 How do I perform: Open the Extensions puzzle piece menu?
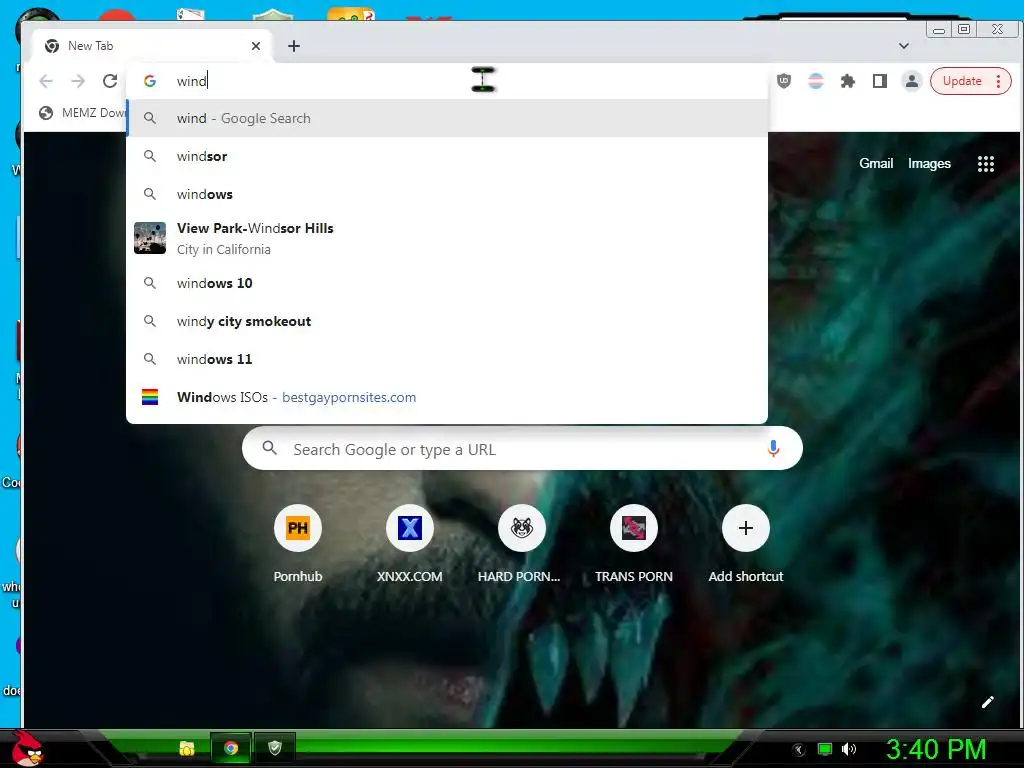pos(848,81)
